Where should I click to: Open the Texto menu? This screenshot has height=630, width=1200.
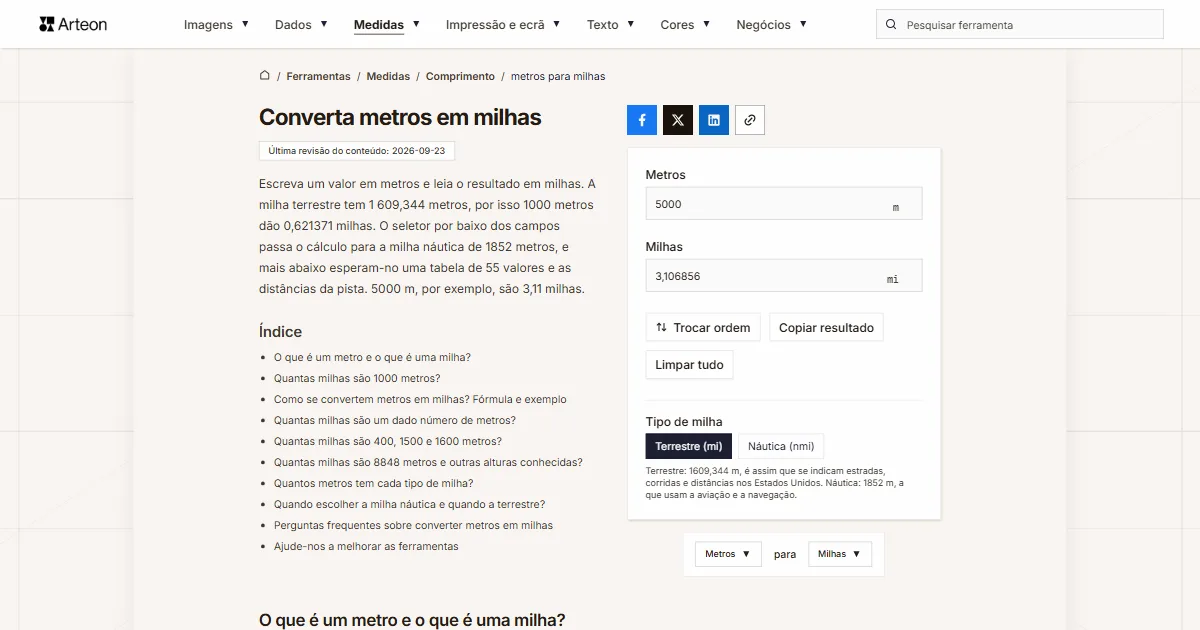[611, 24]
